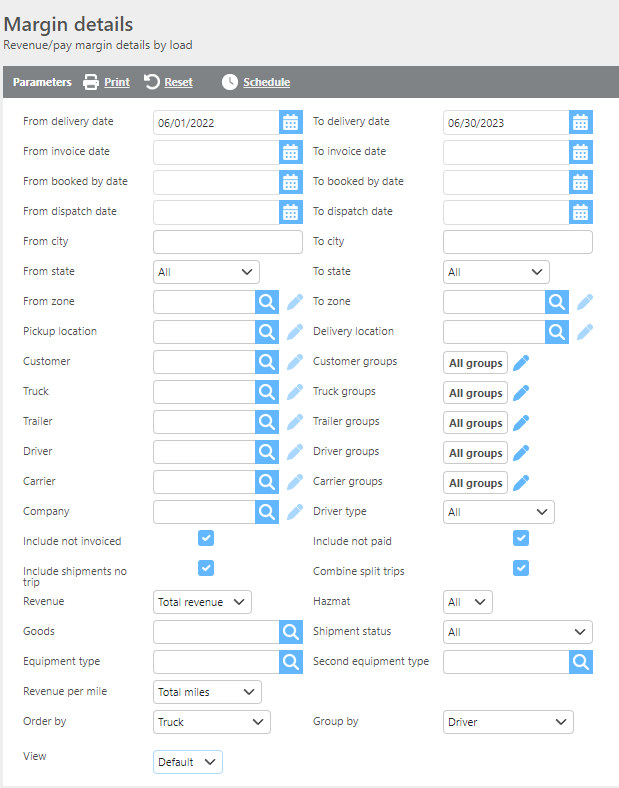The height and width of the screenshot is (788, 619).
Task: Click the All groups button for Carrier groups
Action: click(475, 483)
